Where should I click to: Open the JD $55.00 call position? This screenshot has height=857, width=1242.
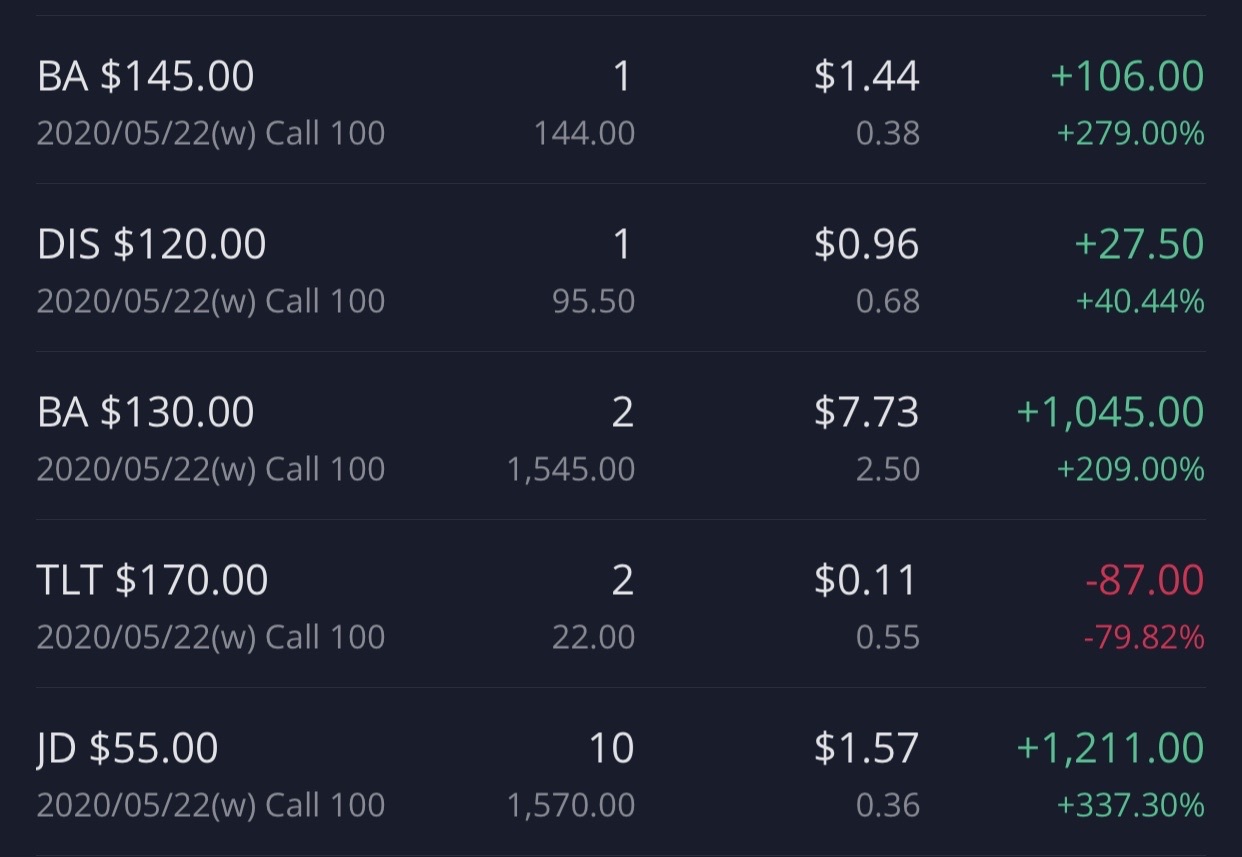pyautogui.click(x=620, y=771)
